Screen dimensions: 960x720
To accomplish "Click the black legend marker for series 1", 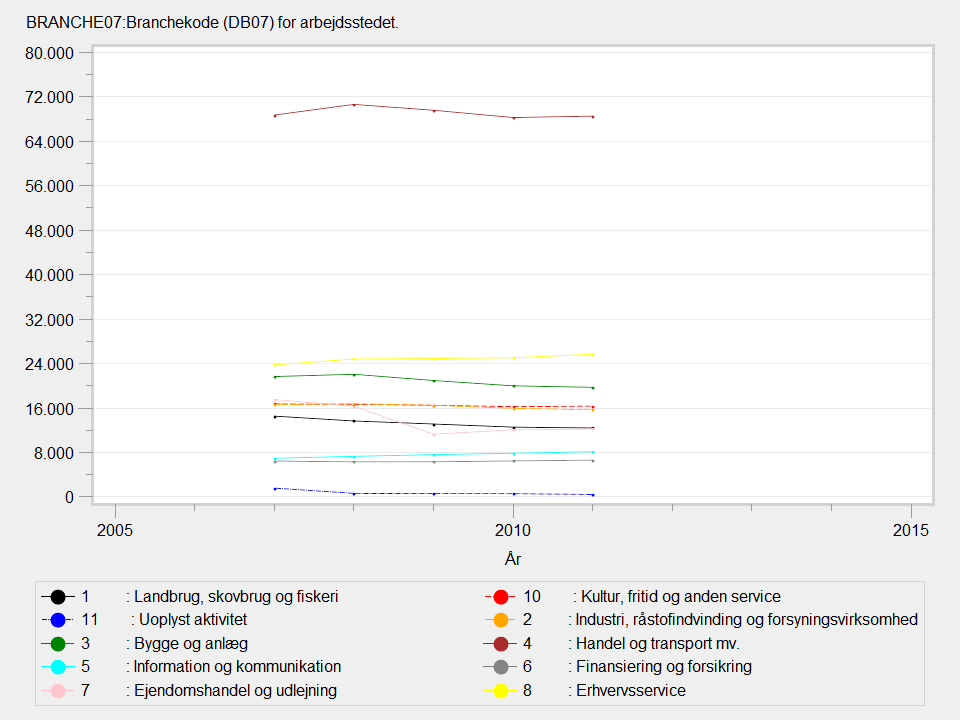I will (58, 596).
